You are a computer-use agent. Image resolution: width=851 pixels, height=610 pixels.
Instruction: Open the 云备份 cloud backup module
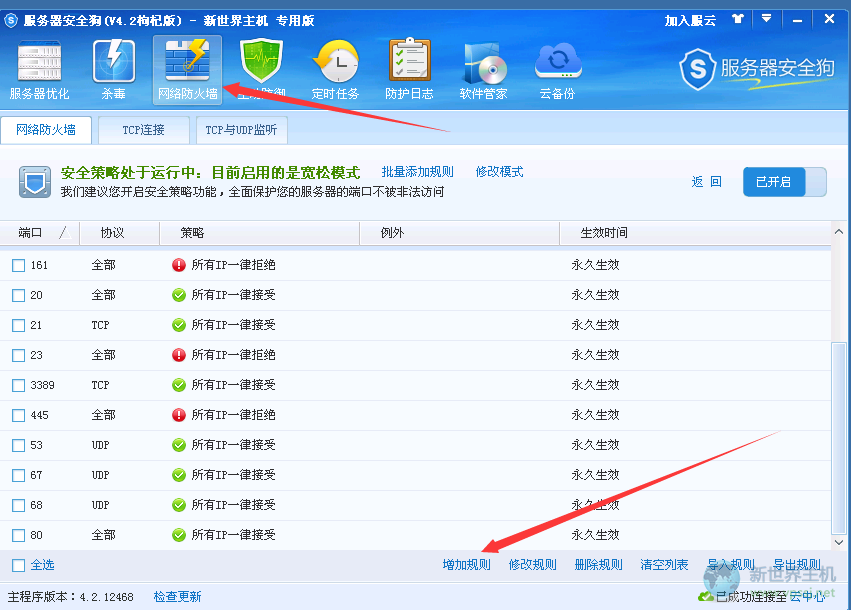pyautogui.click(x=557, y=69)
